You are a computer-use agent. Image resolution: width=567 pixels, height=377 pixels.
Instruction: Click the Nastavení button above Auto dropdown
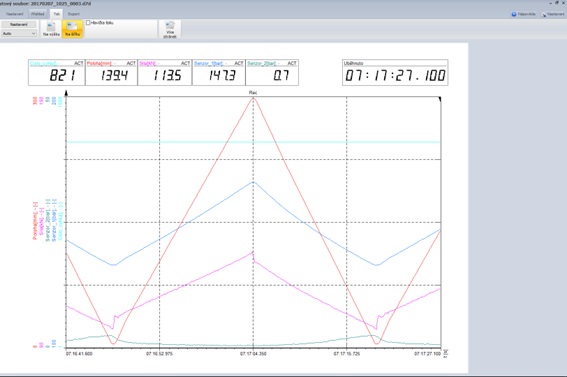point(19,25)
